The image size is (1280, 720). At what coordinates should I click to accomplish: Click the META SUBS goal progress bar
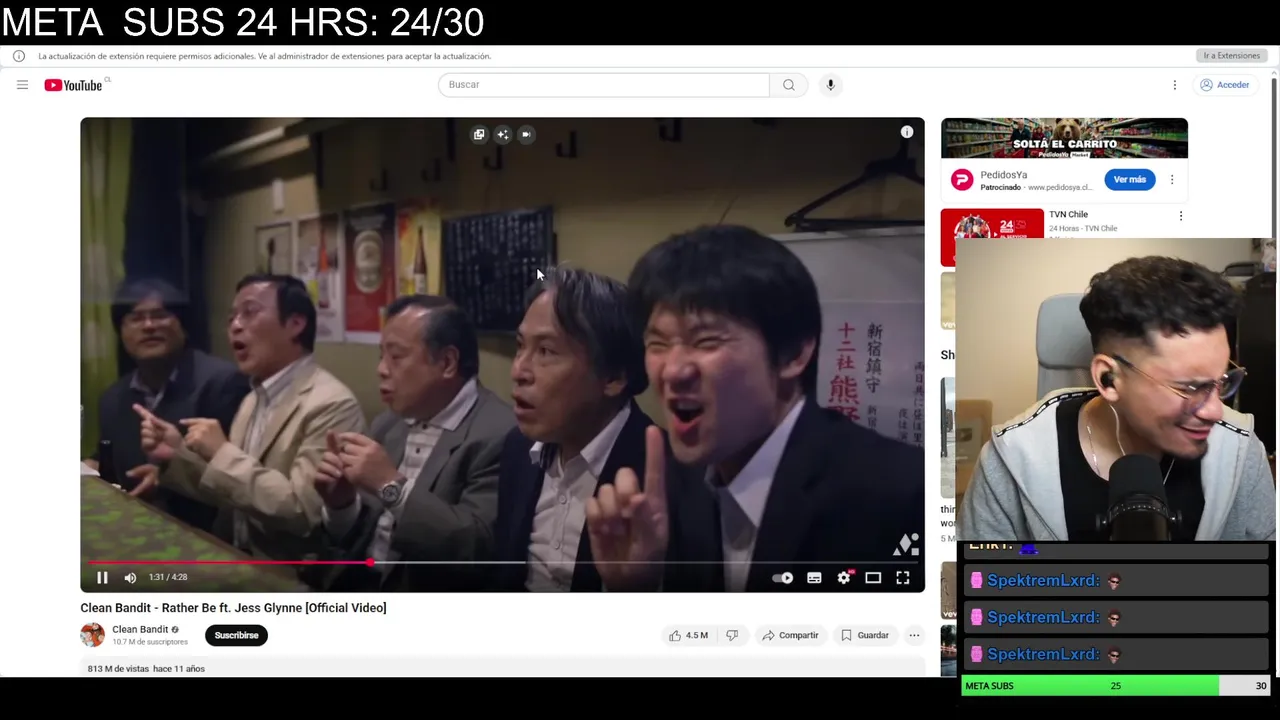[x=1116, y=686]
